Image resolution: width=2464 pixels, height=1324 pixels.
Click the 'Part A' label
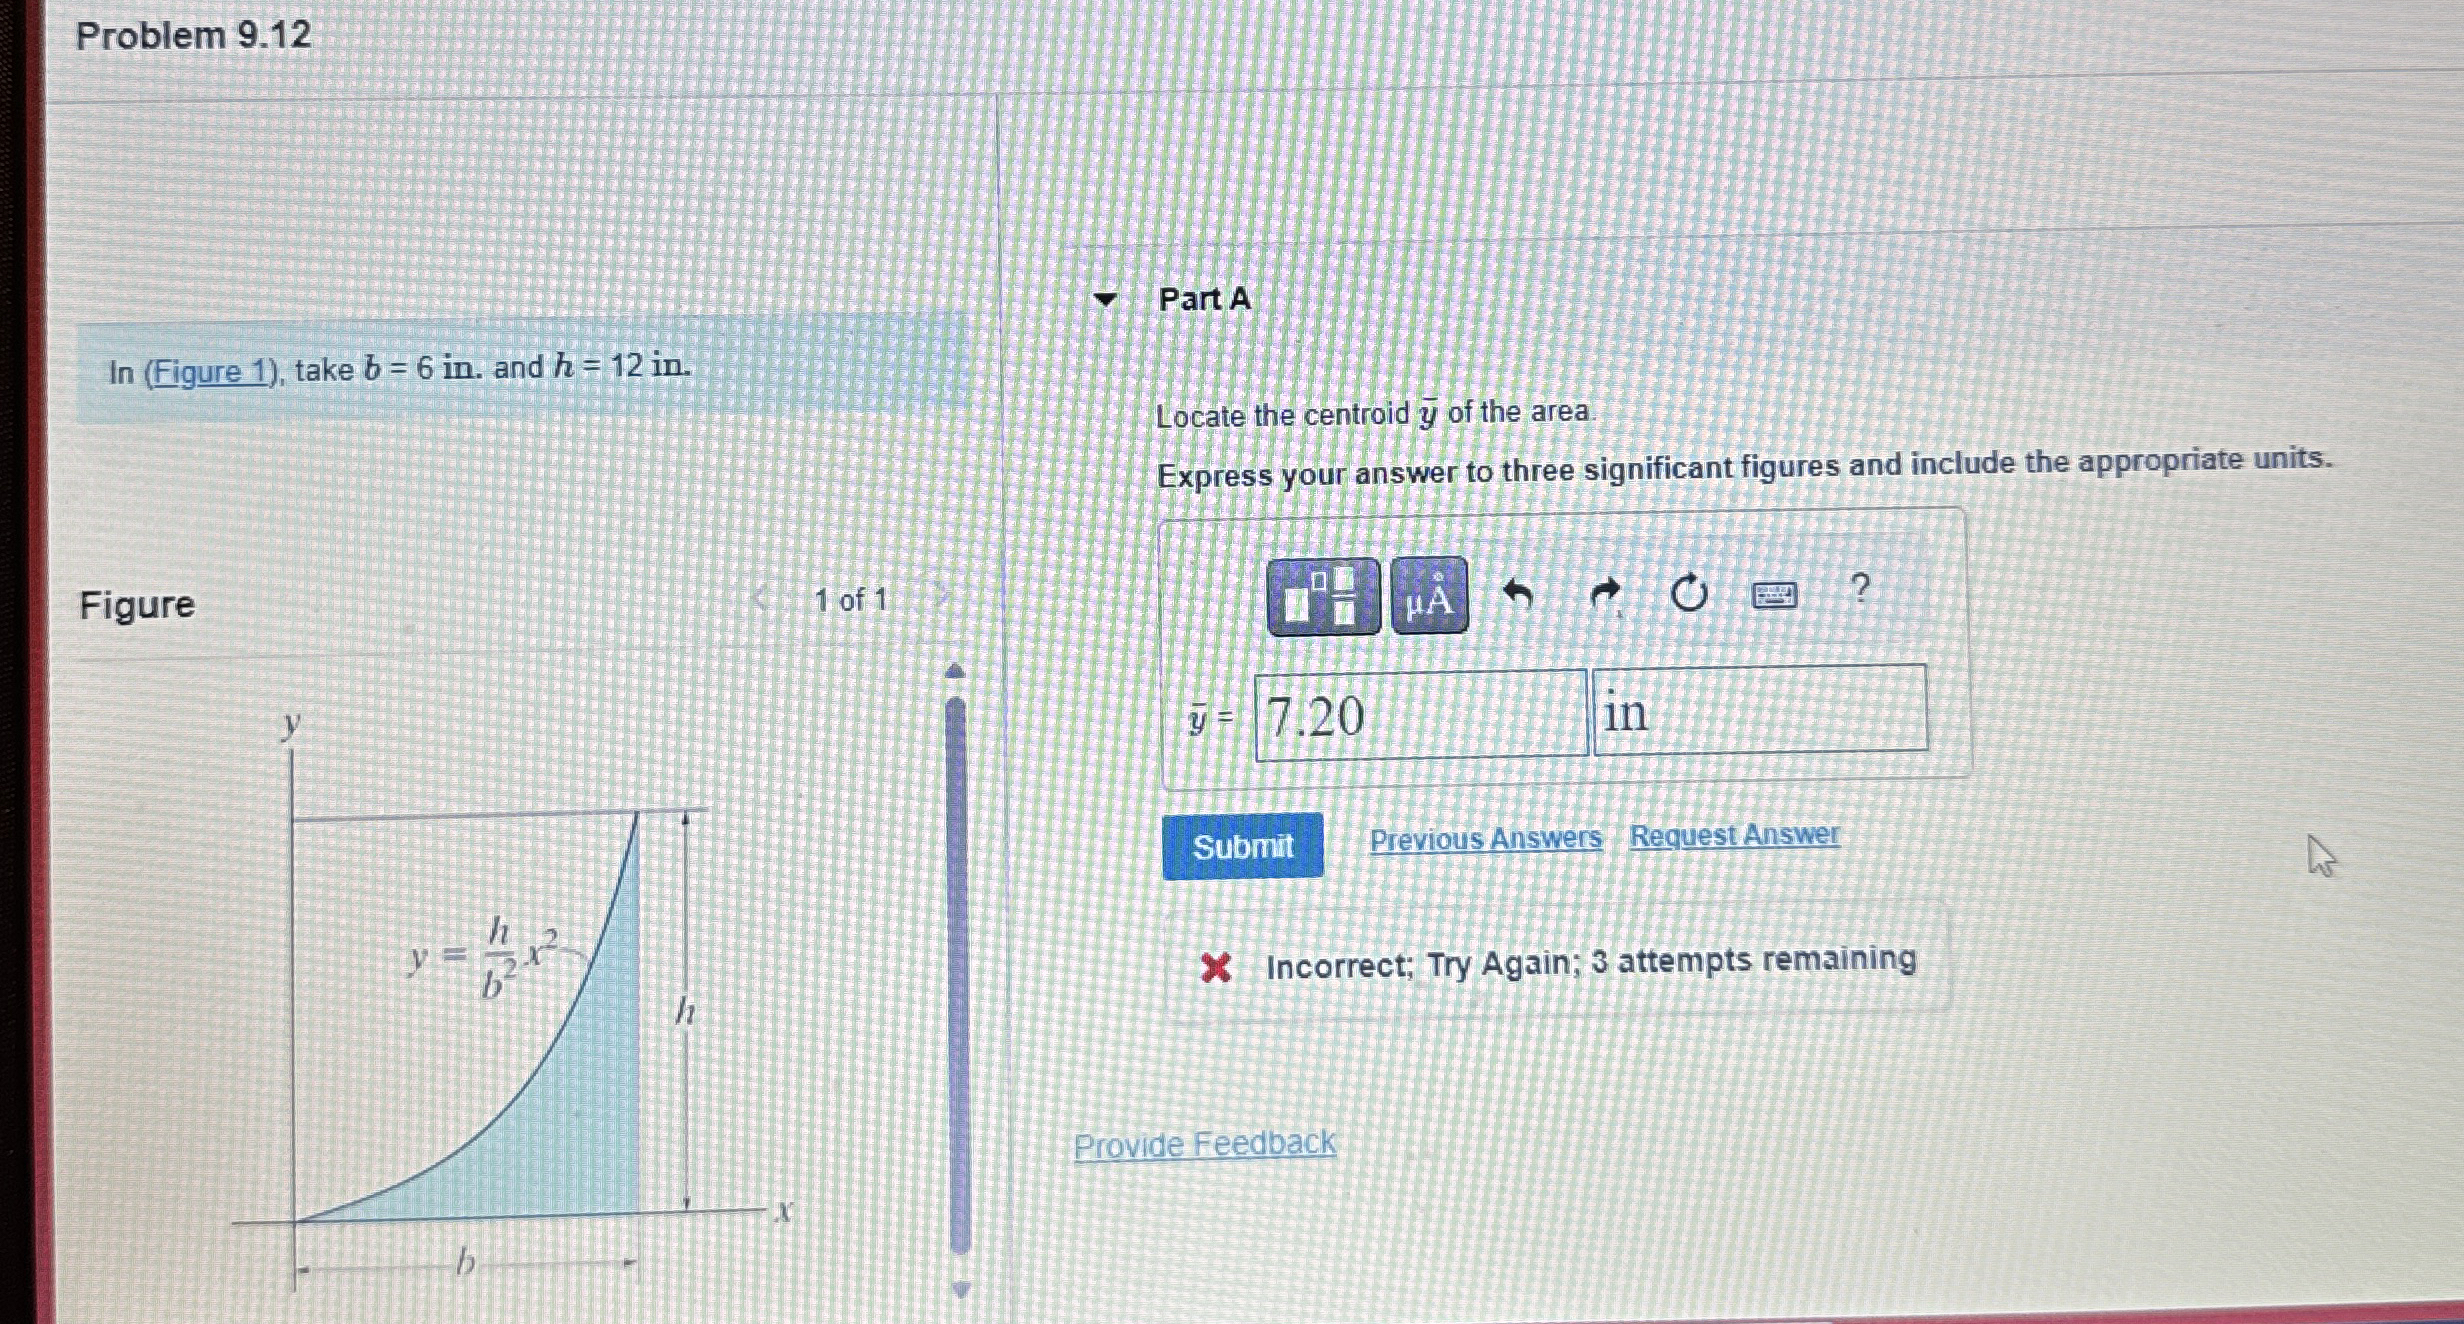point(1204,299)
